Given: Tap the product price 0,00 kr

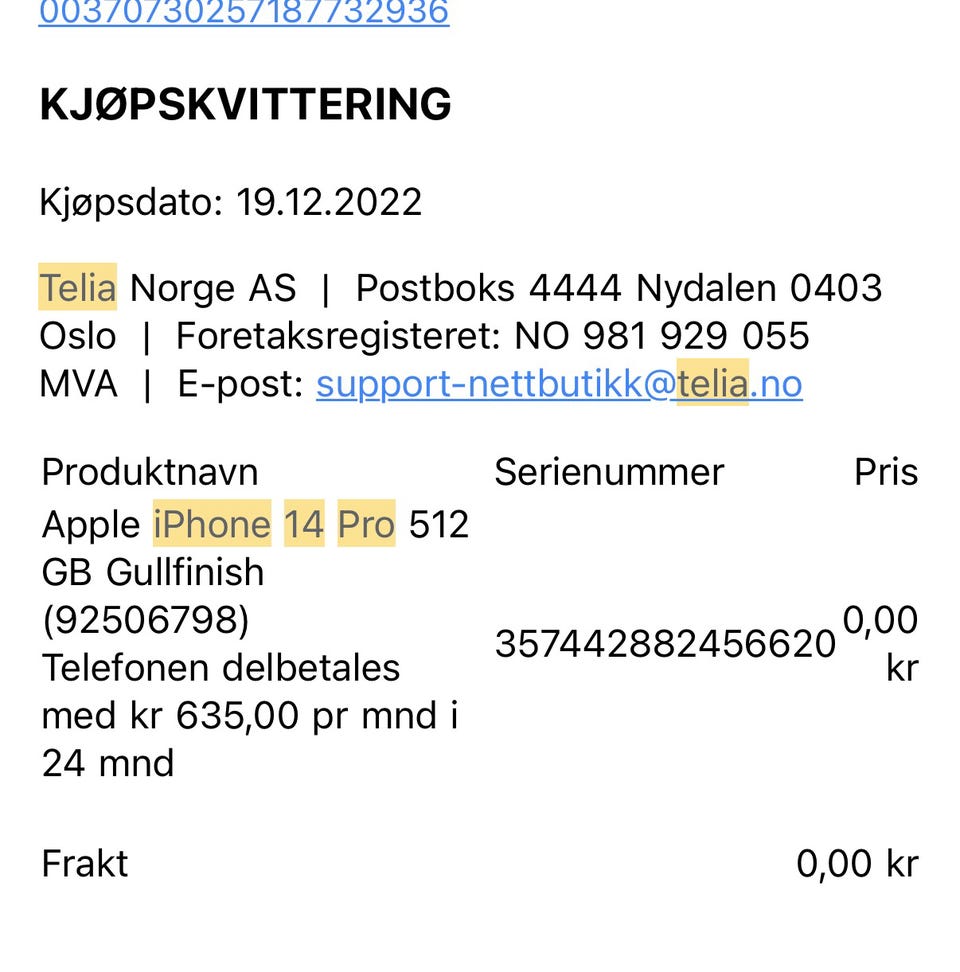Looking at the screenshot, I should tap(880, 643).
